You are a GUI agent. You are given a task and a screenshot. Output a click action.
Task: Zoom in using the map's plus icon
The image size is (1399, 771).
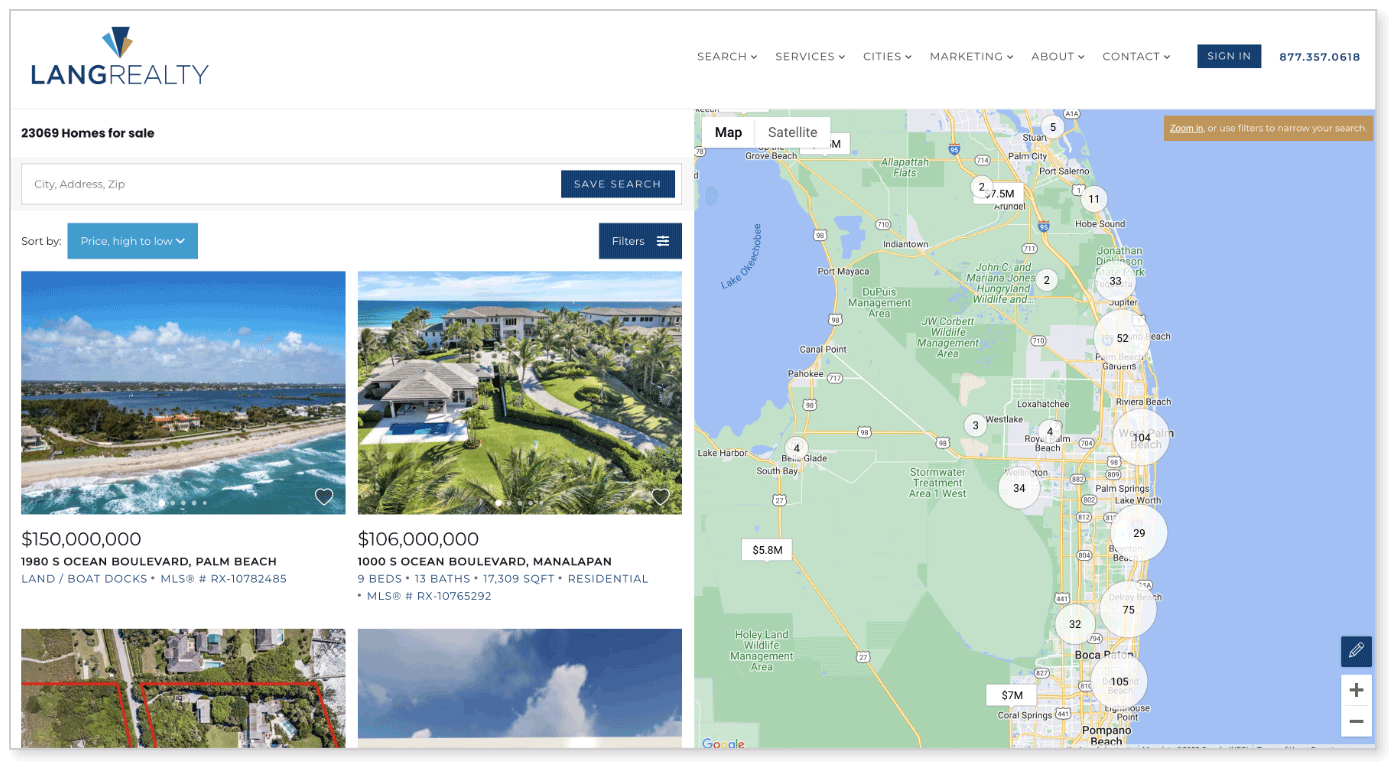tap(1356, 690)
